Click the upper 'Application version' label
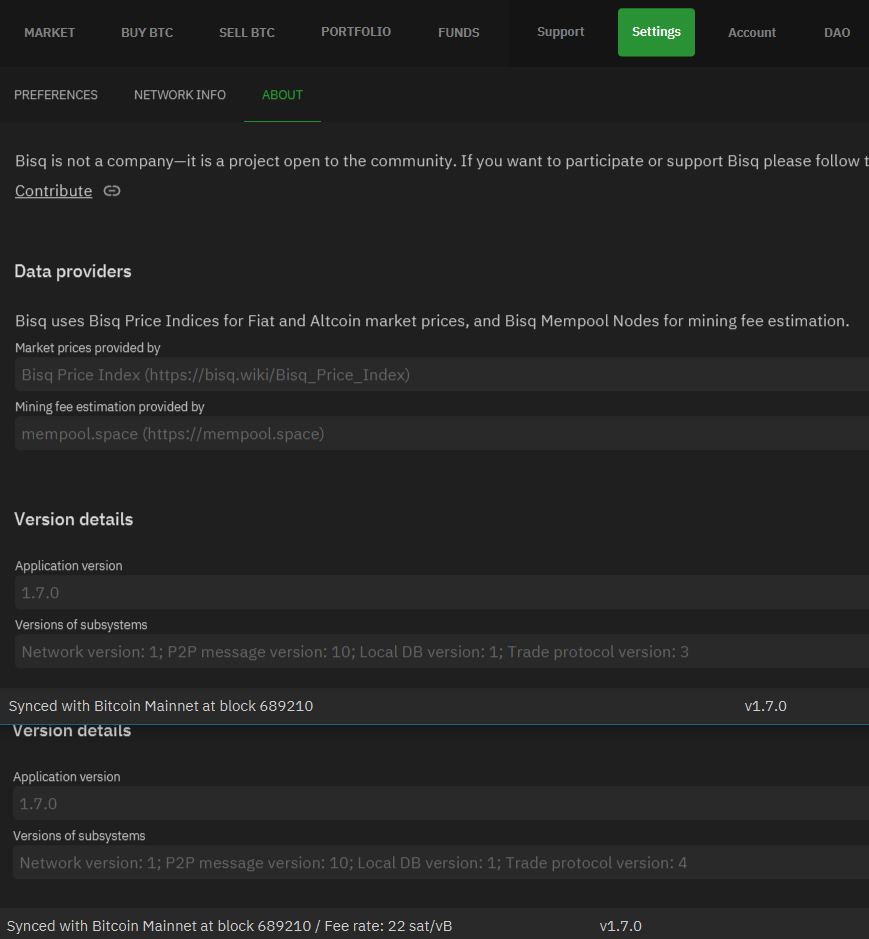The height and width of the screenshot is (939, 869). pyautogui.click(x=68, y=566)
